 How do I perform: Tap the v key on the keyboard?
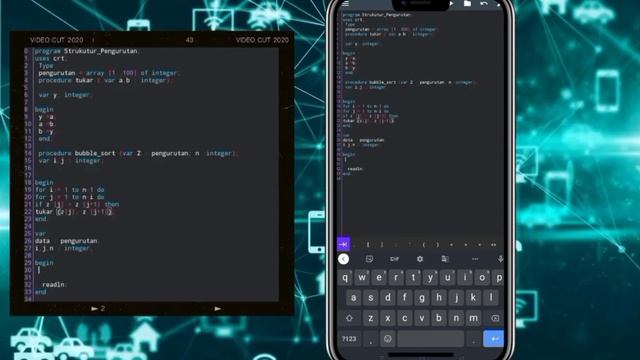[422, 318]
